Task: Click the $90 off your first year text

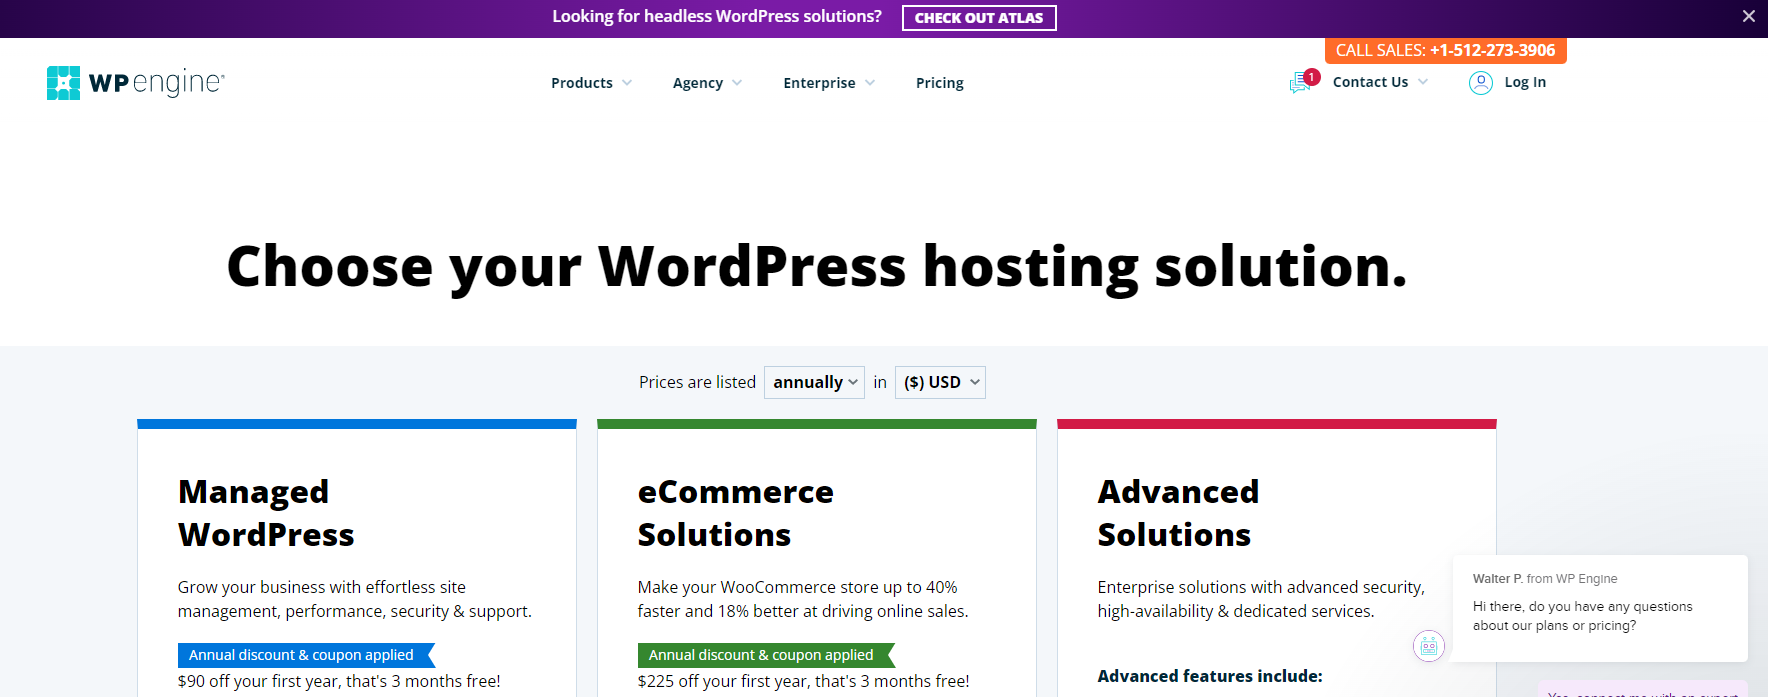Action: (x=339, y=681)
